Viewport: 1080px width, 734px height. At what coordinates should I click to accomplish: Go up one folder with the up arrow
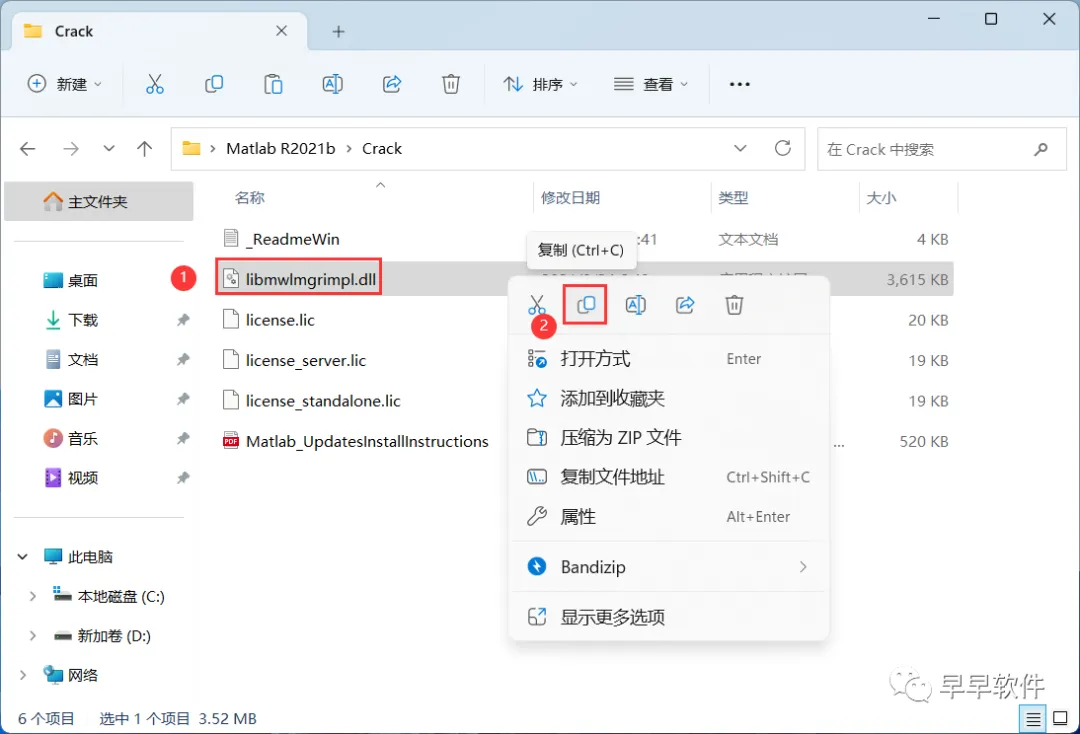coord(145,149)
